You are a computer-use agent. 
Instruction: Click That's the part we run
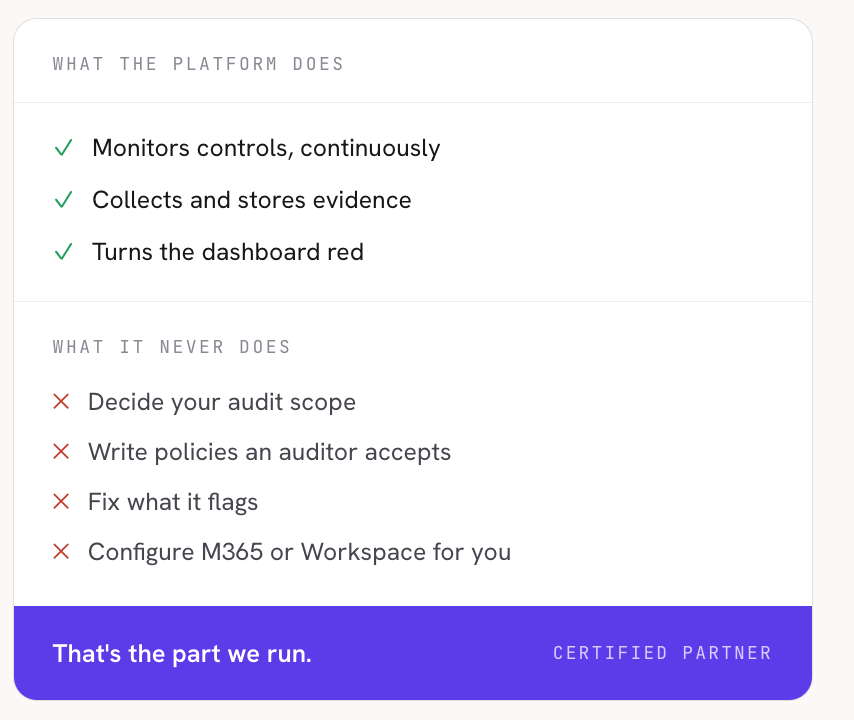tap(182, 654)
